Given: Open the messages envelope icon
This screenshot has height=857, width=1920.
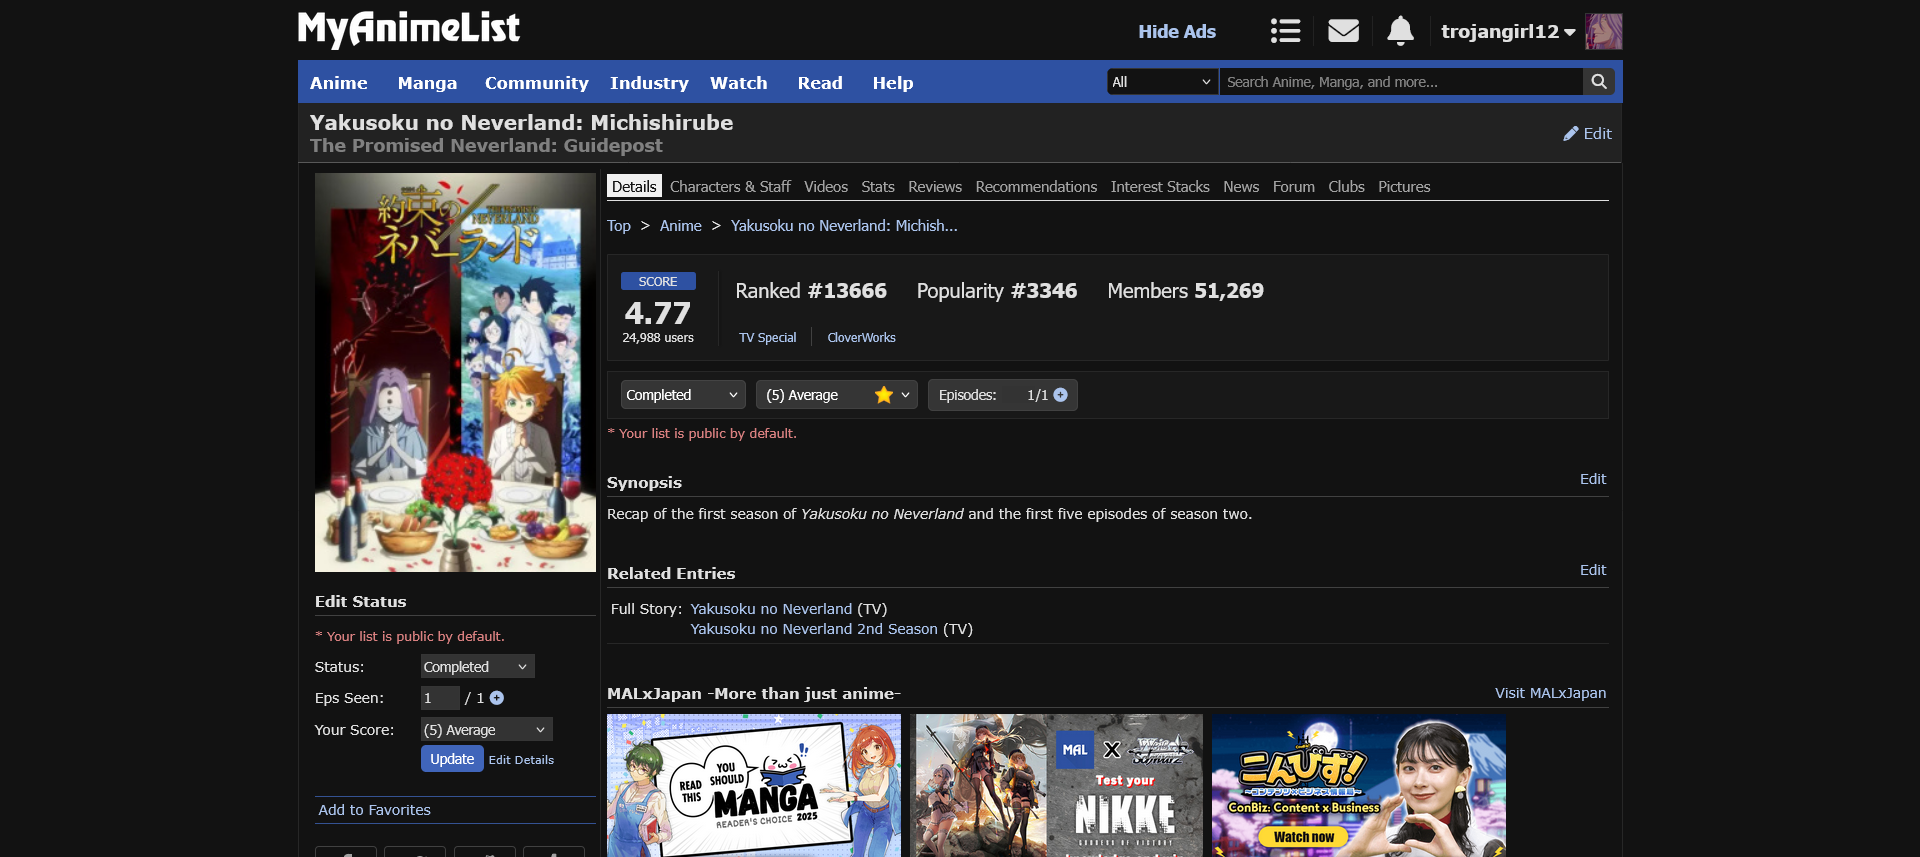Looking at the screenshot, I should coord(1343,31).
